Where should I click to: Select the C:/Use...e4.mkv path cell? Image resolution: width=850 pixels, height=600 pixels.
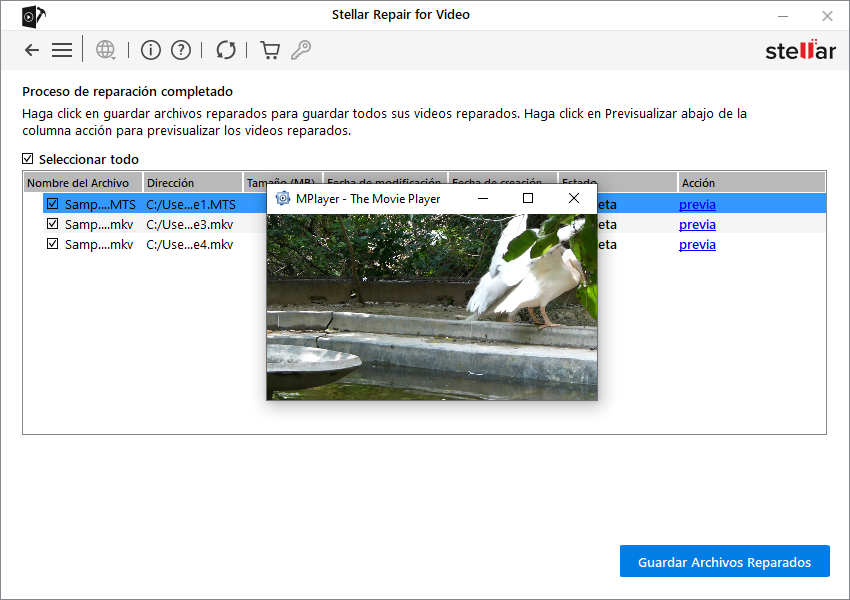click(190, 244)
